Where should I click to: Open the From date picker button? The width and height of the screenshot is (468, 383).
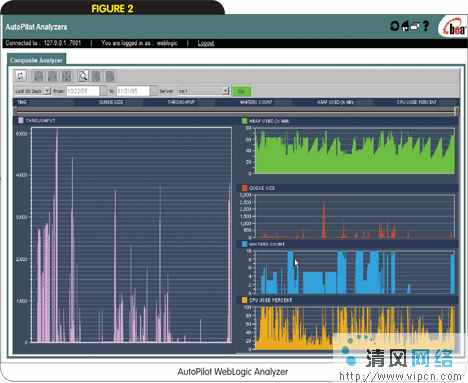coord(104,91)
